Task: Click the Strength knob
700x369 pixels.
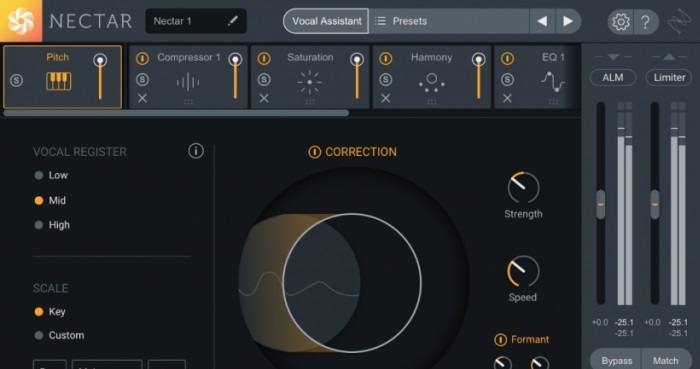Action: pyautogui.click(x=523, y=188)
